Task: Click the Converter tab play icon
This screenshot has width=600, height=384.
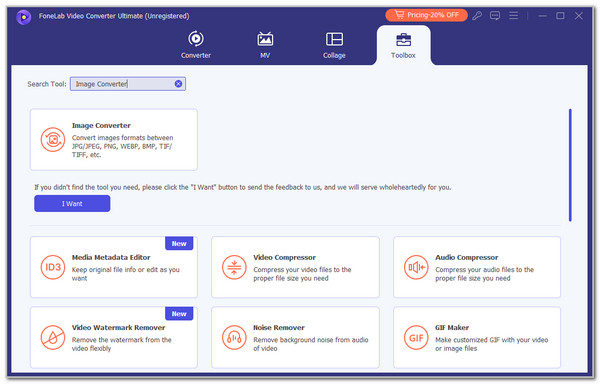Action: point(196,39)
